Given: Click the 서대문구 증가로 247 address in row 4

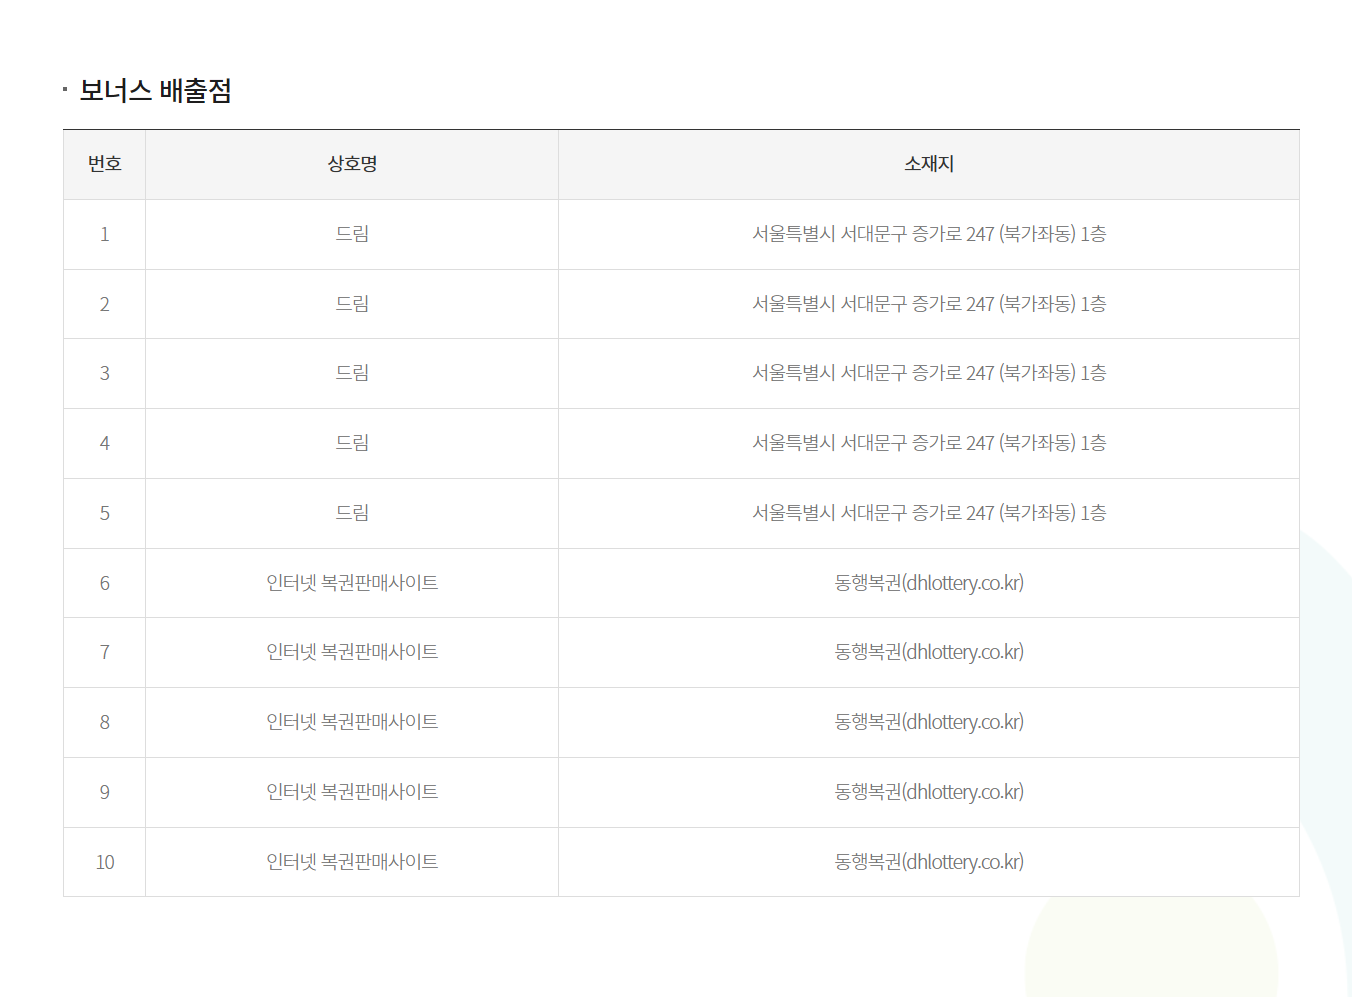Looking at the screenshot, I should (x=929, y=443).
